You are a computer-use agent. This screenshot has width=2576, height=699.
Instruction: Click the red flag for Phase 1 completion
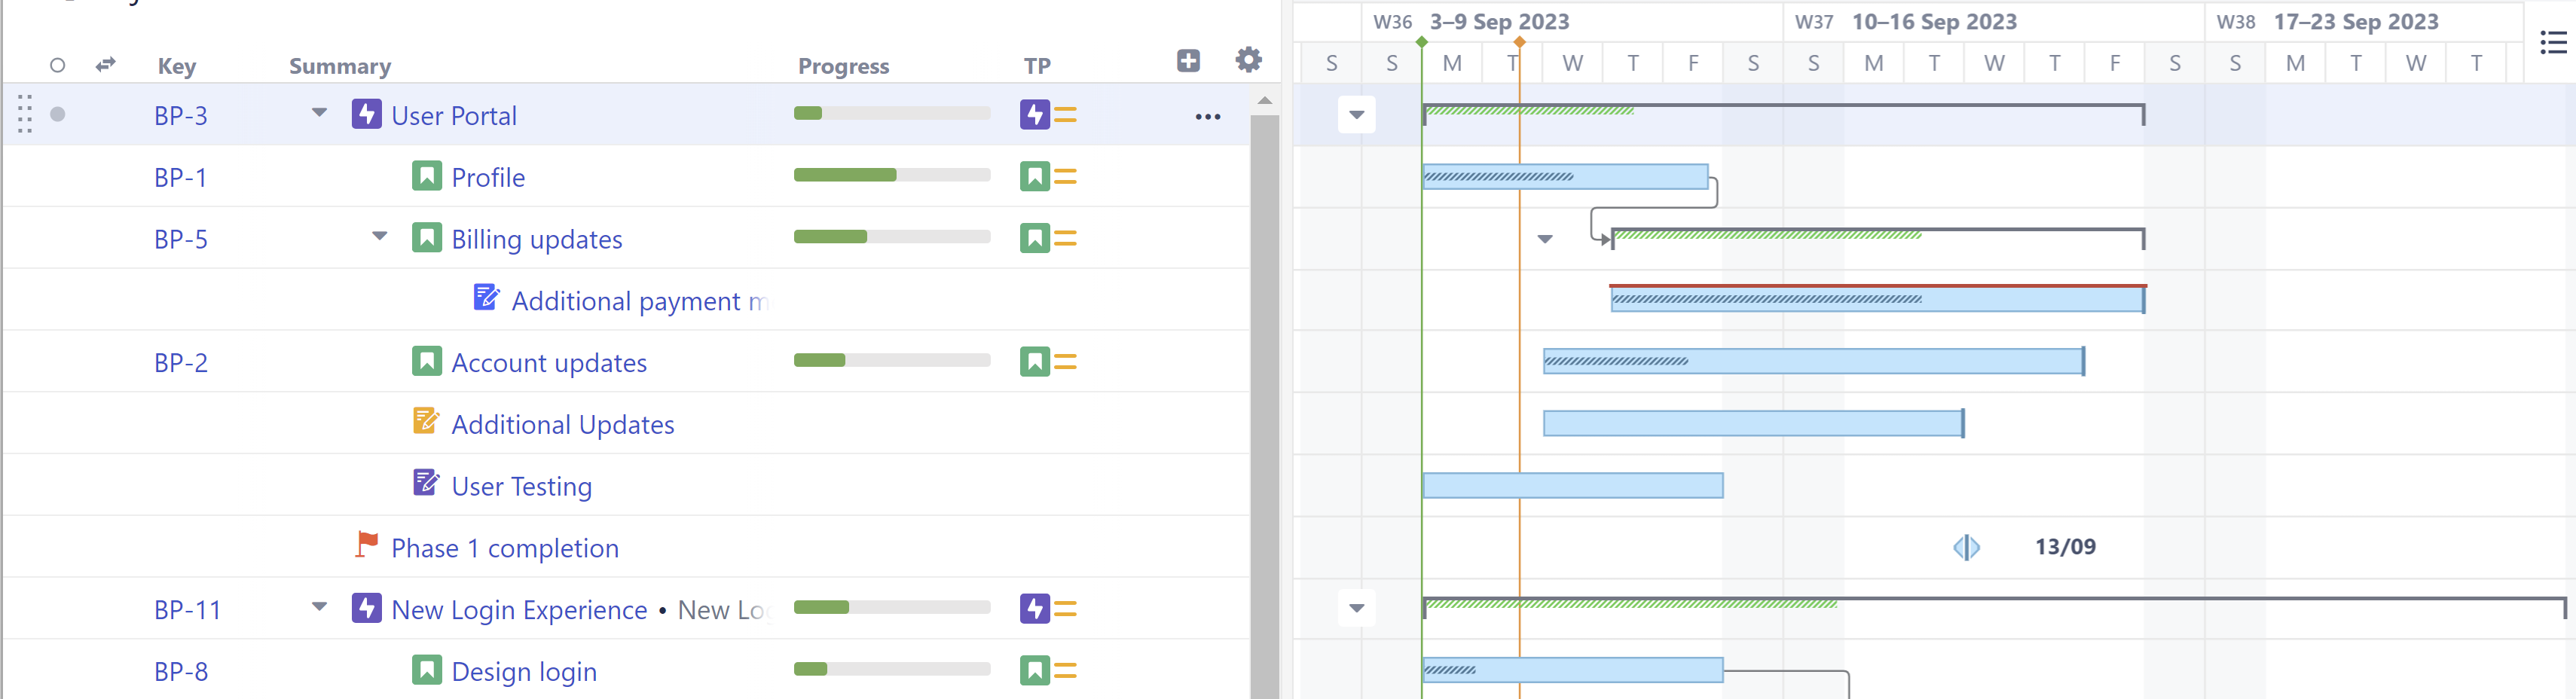366,544
